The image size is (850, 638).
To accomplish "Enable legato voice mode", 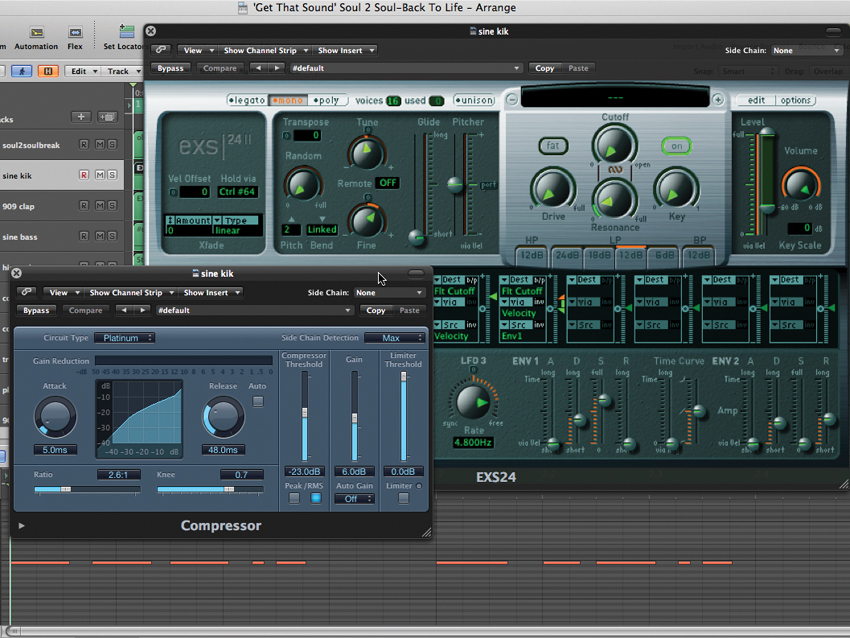I will coord(247,100).
